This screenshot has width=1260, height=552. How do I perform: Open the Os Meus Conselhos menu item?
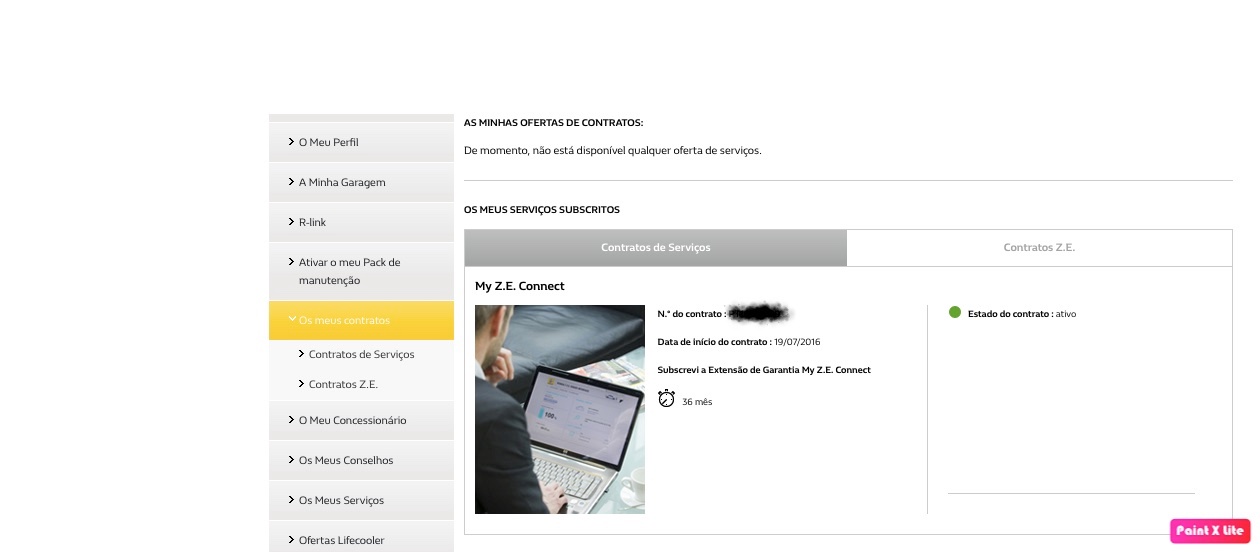(346, 460)
